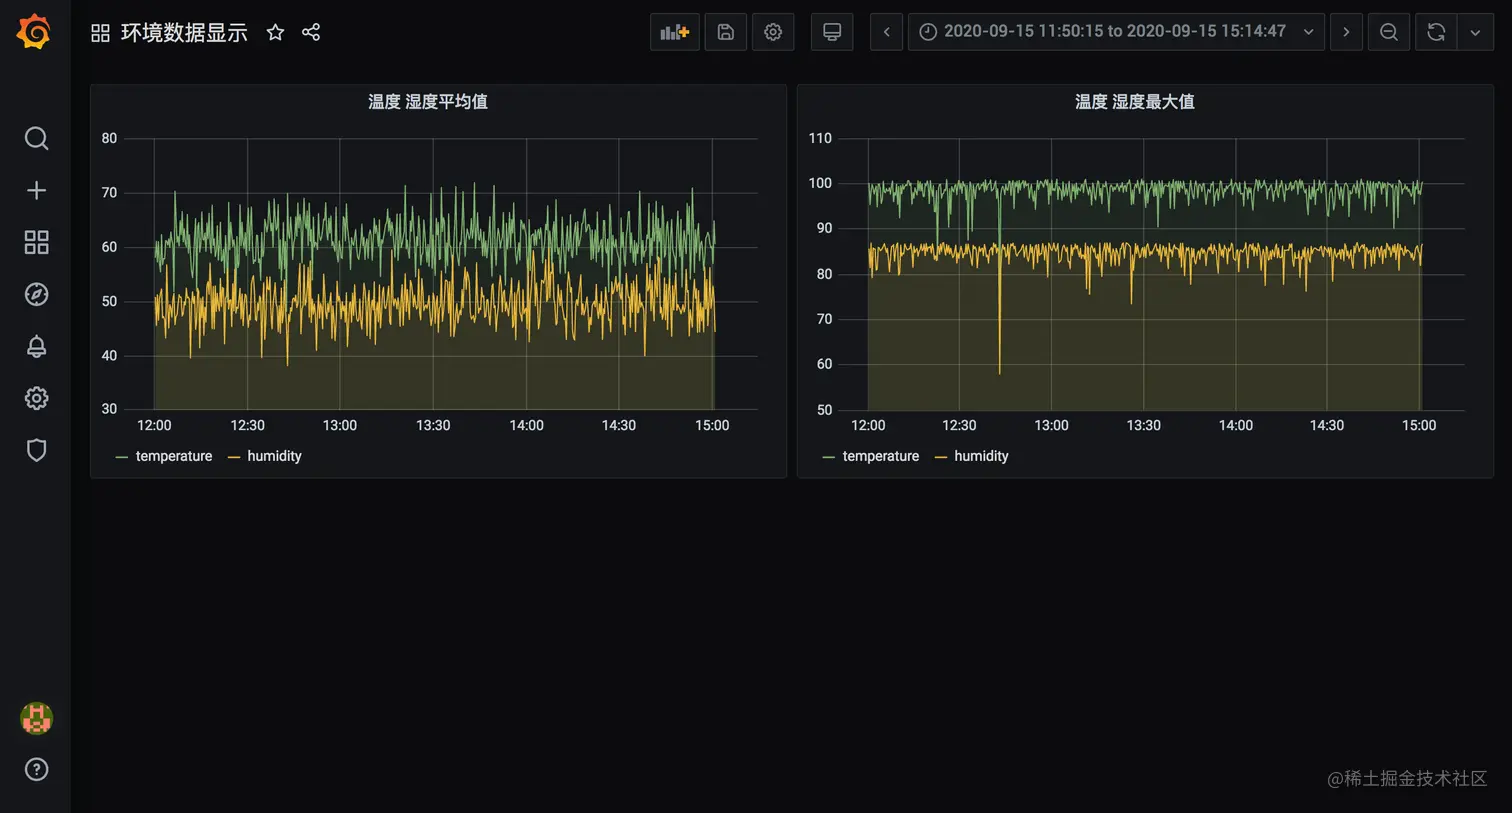The width and height of the screenshot is (1512, 813).
Task: Open the time range picker dropdown
Action: tap(1116, 32)
